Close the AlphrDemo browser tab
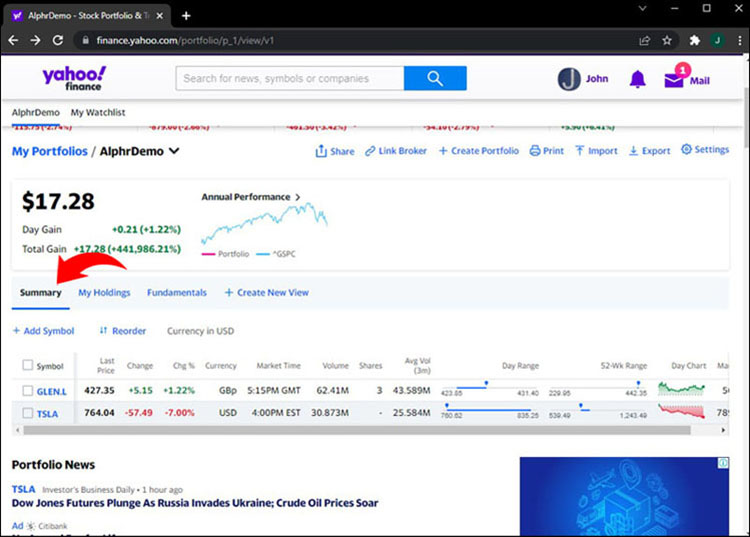The width and height of the screenshot is (750, 537). click(160, 16)
